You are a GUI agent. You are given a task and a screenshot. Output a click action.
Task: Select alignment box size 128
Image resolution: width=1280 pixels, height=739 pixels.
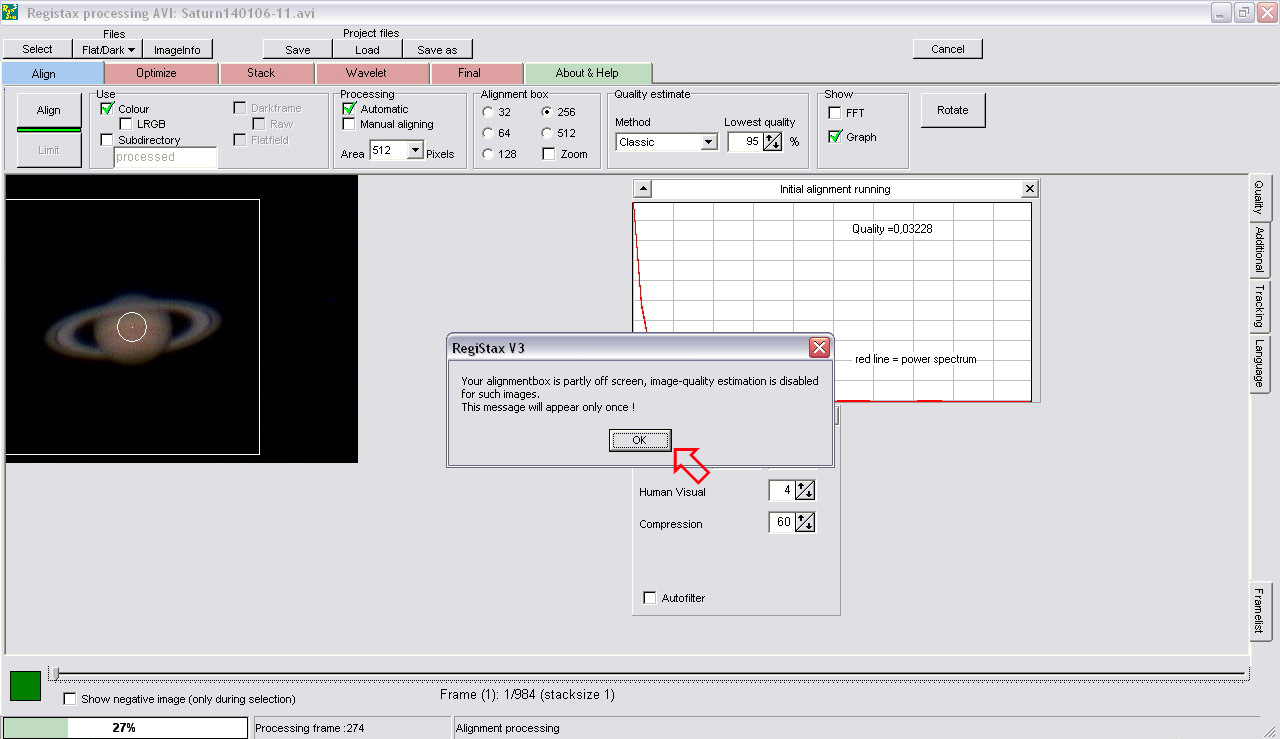pyautogui.click(x=488, y=154)
